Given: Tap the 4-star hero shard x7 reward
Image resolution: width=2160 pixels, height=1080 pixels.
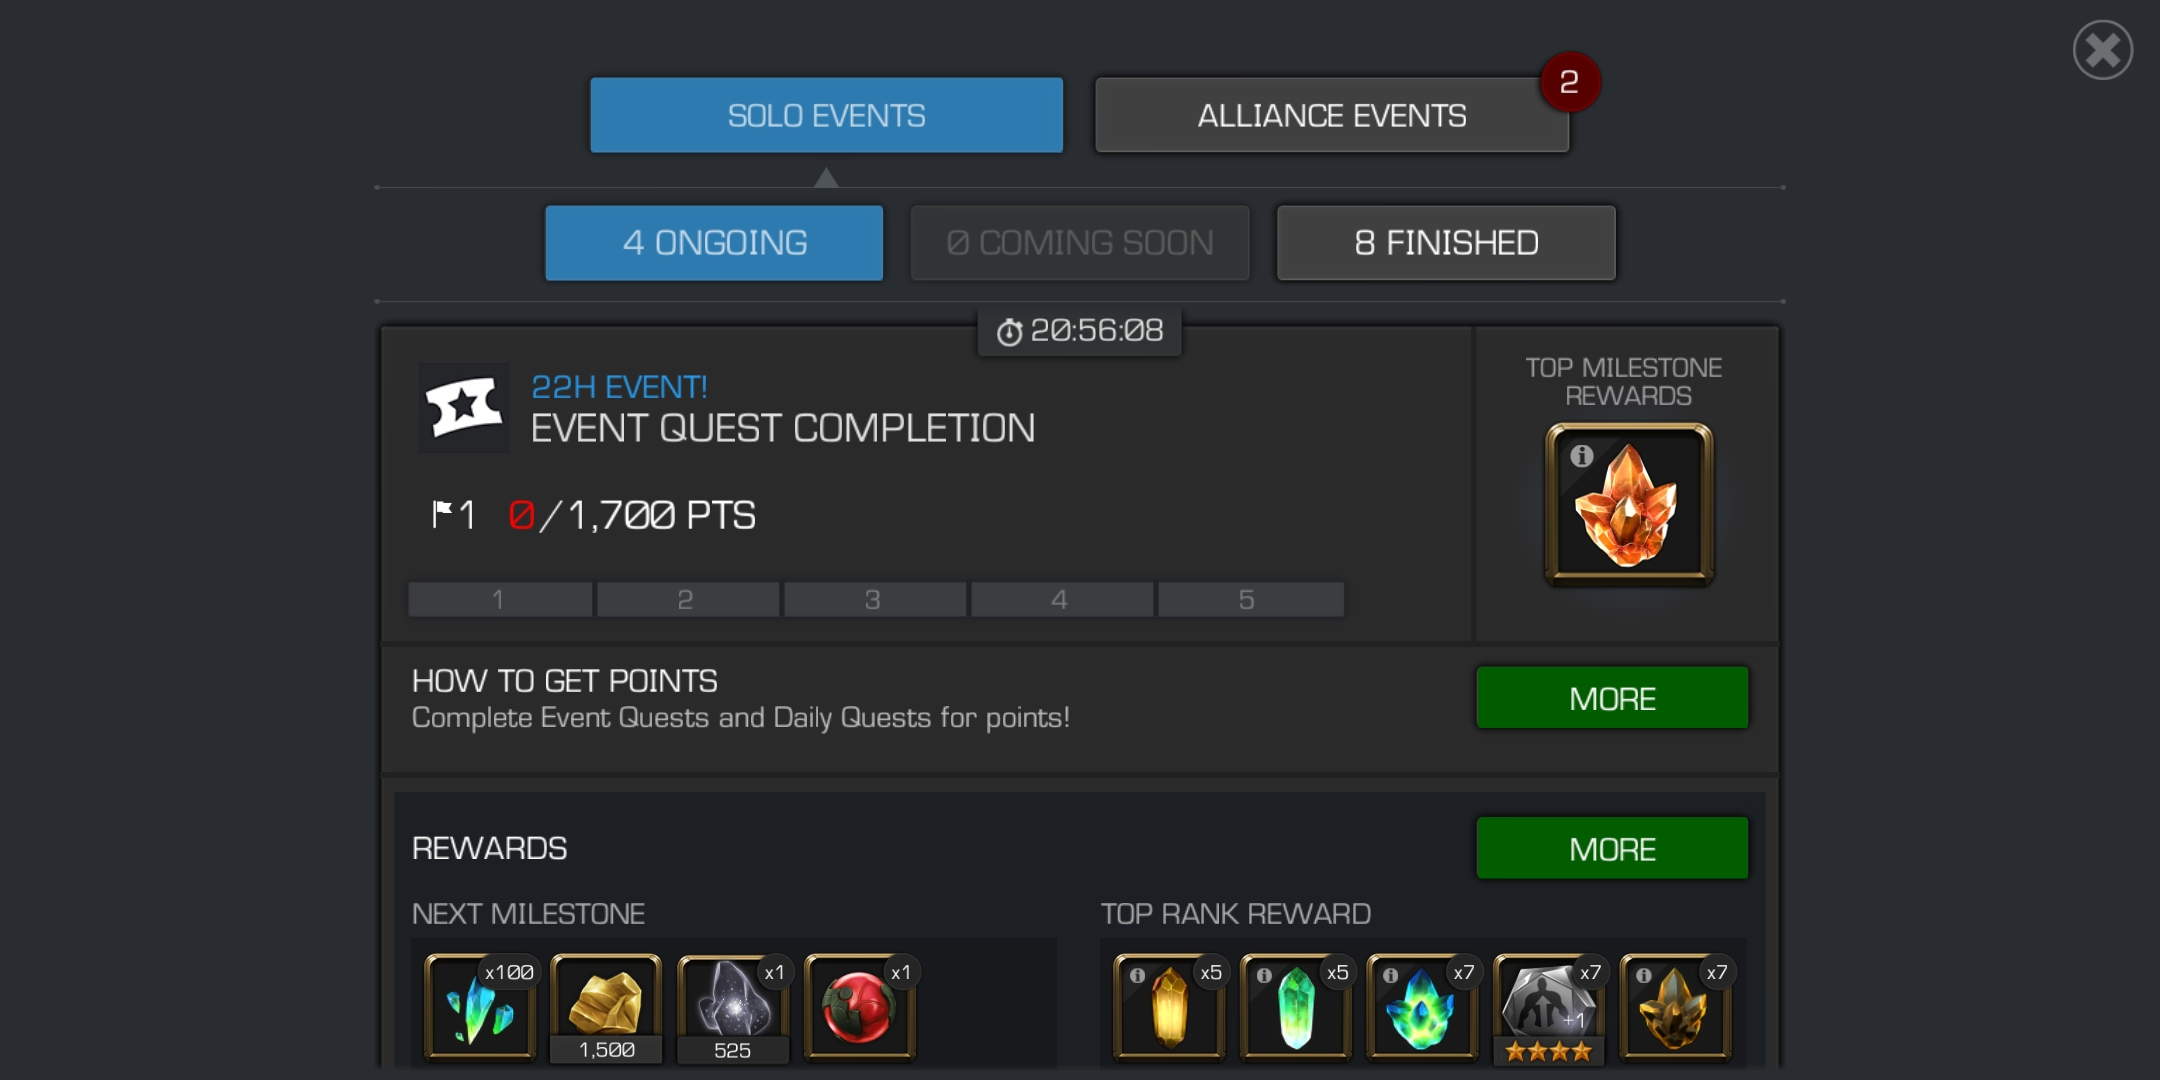Looking at the screenshot, I should point(1549,1007).
